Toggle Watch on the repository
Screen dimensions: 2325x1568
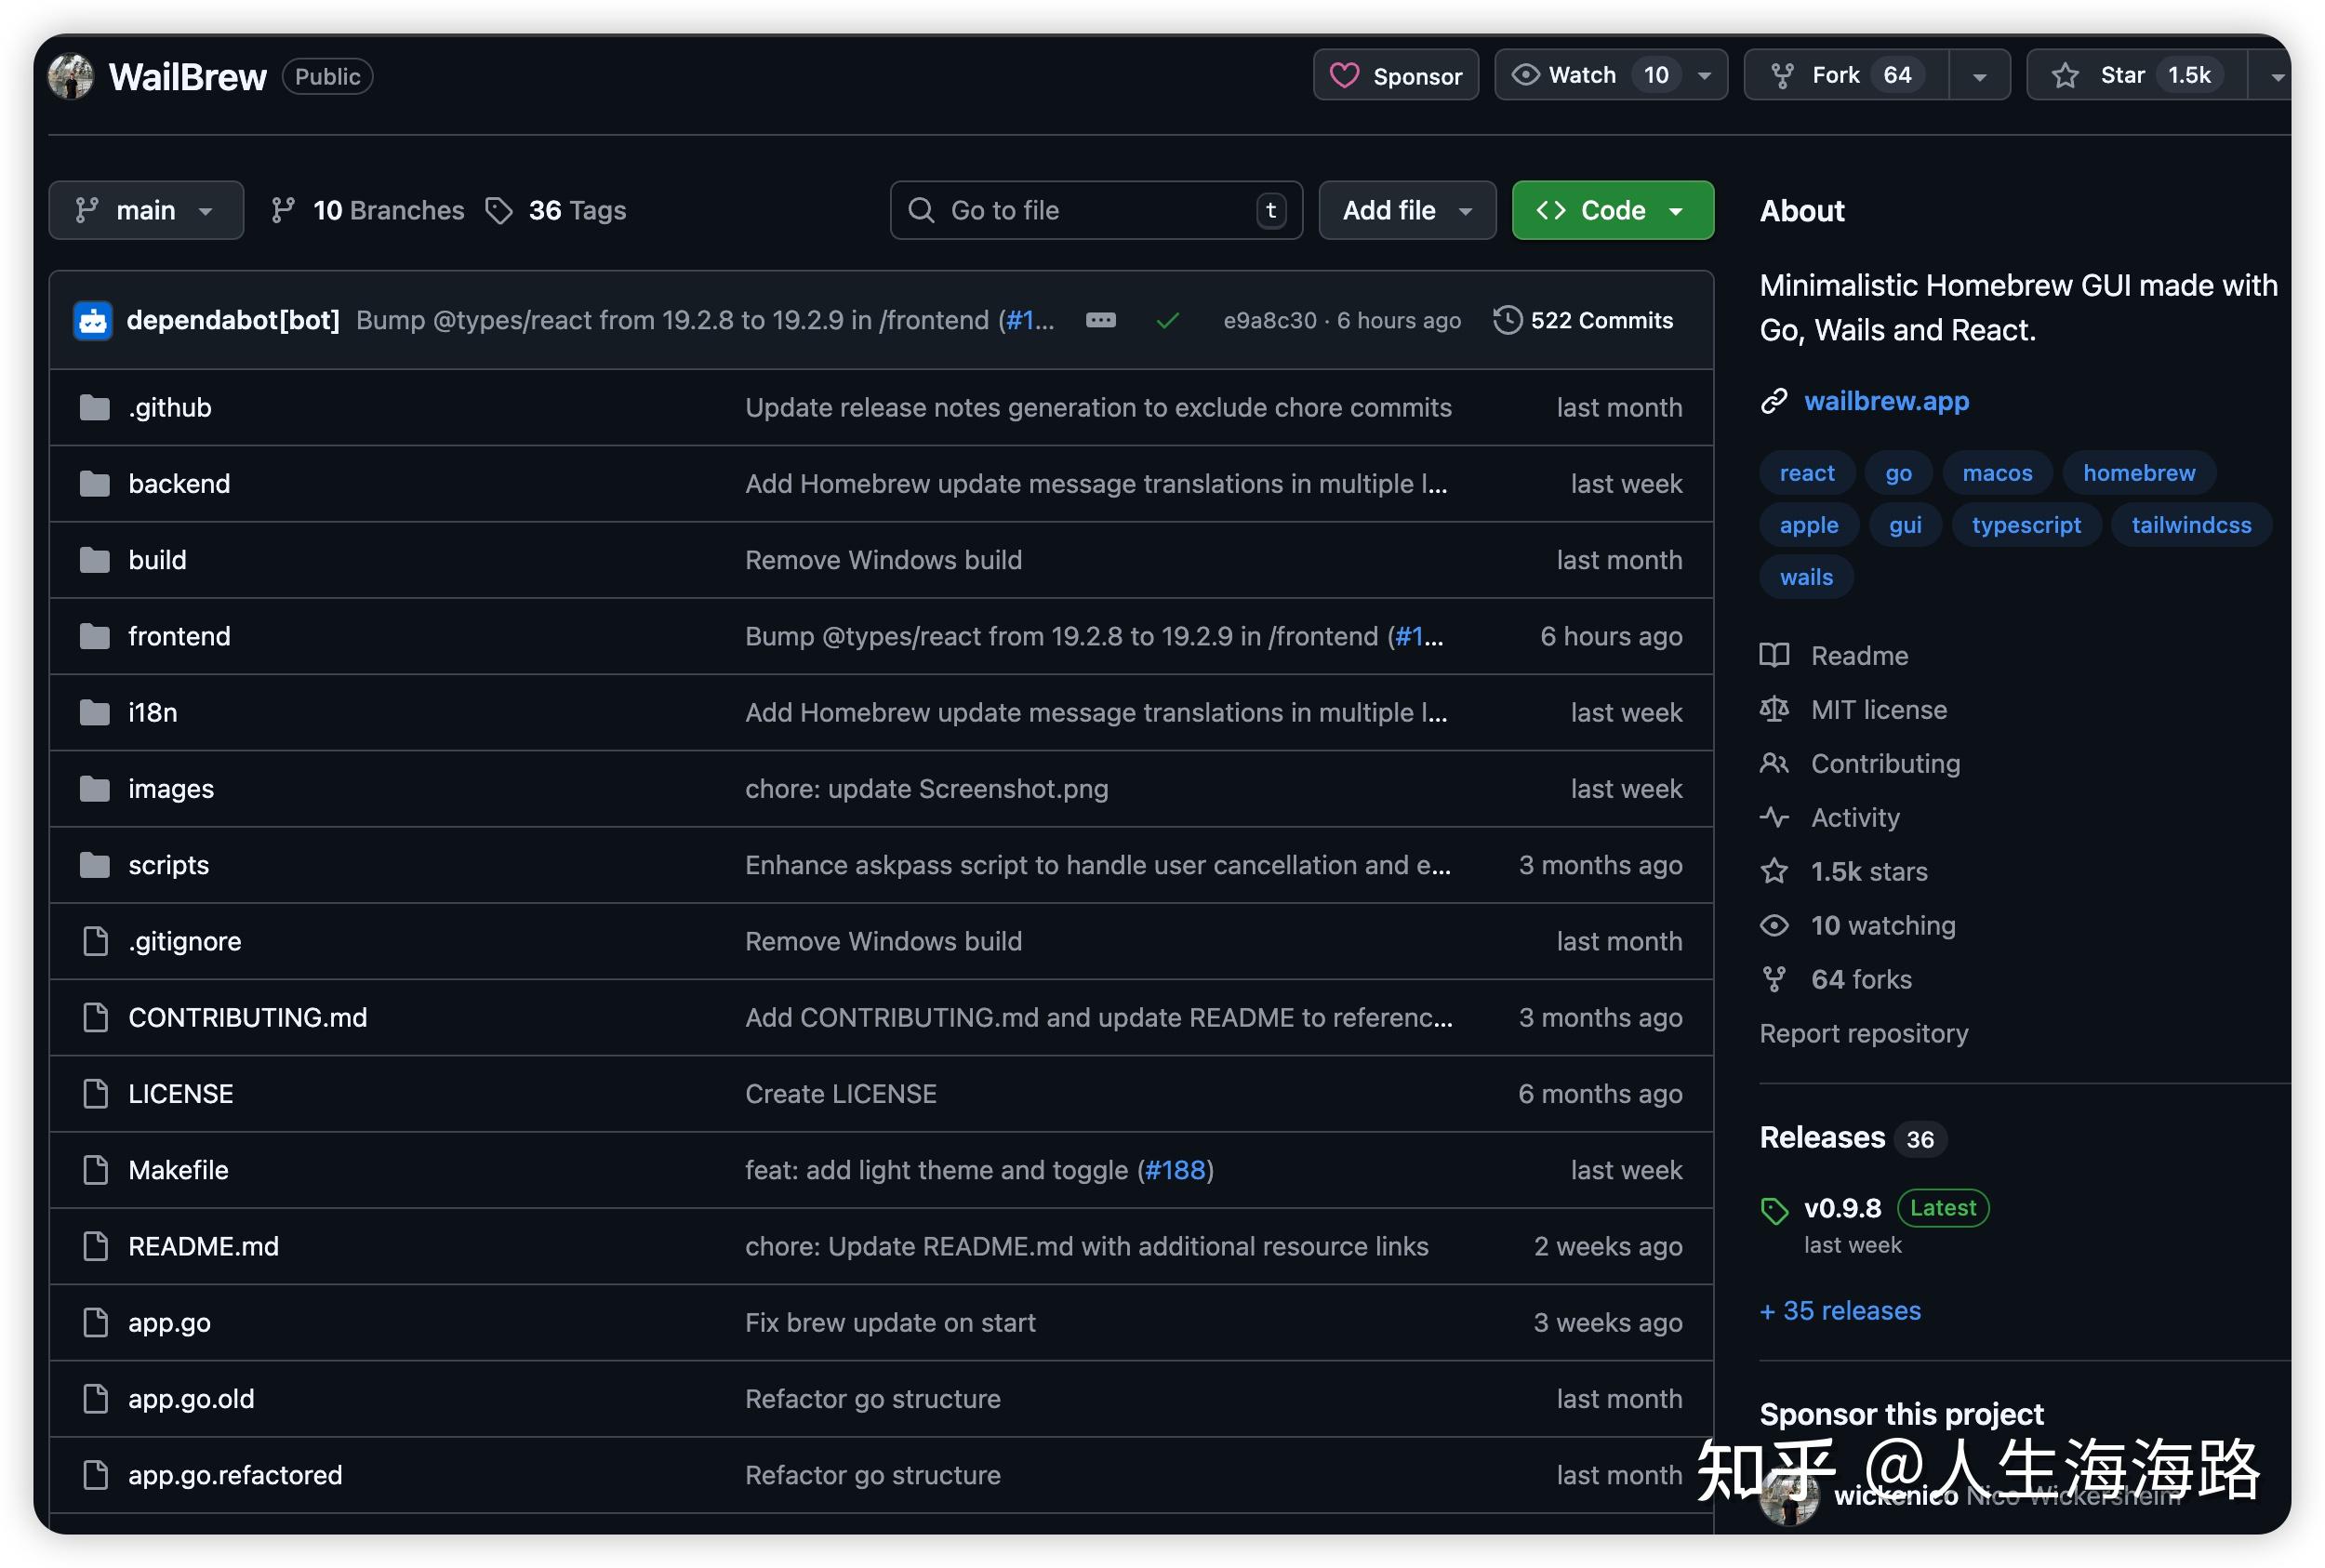(x=1581, y=76)
